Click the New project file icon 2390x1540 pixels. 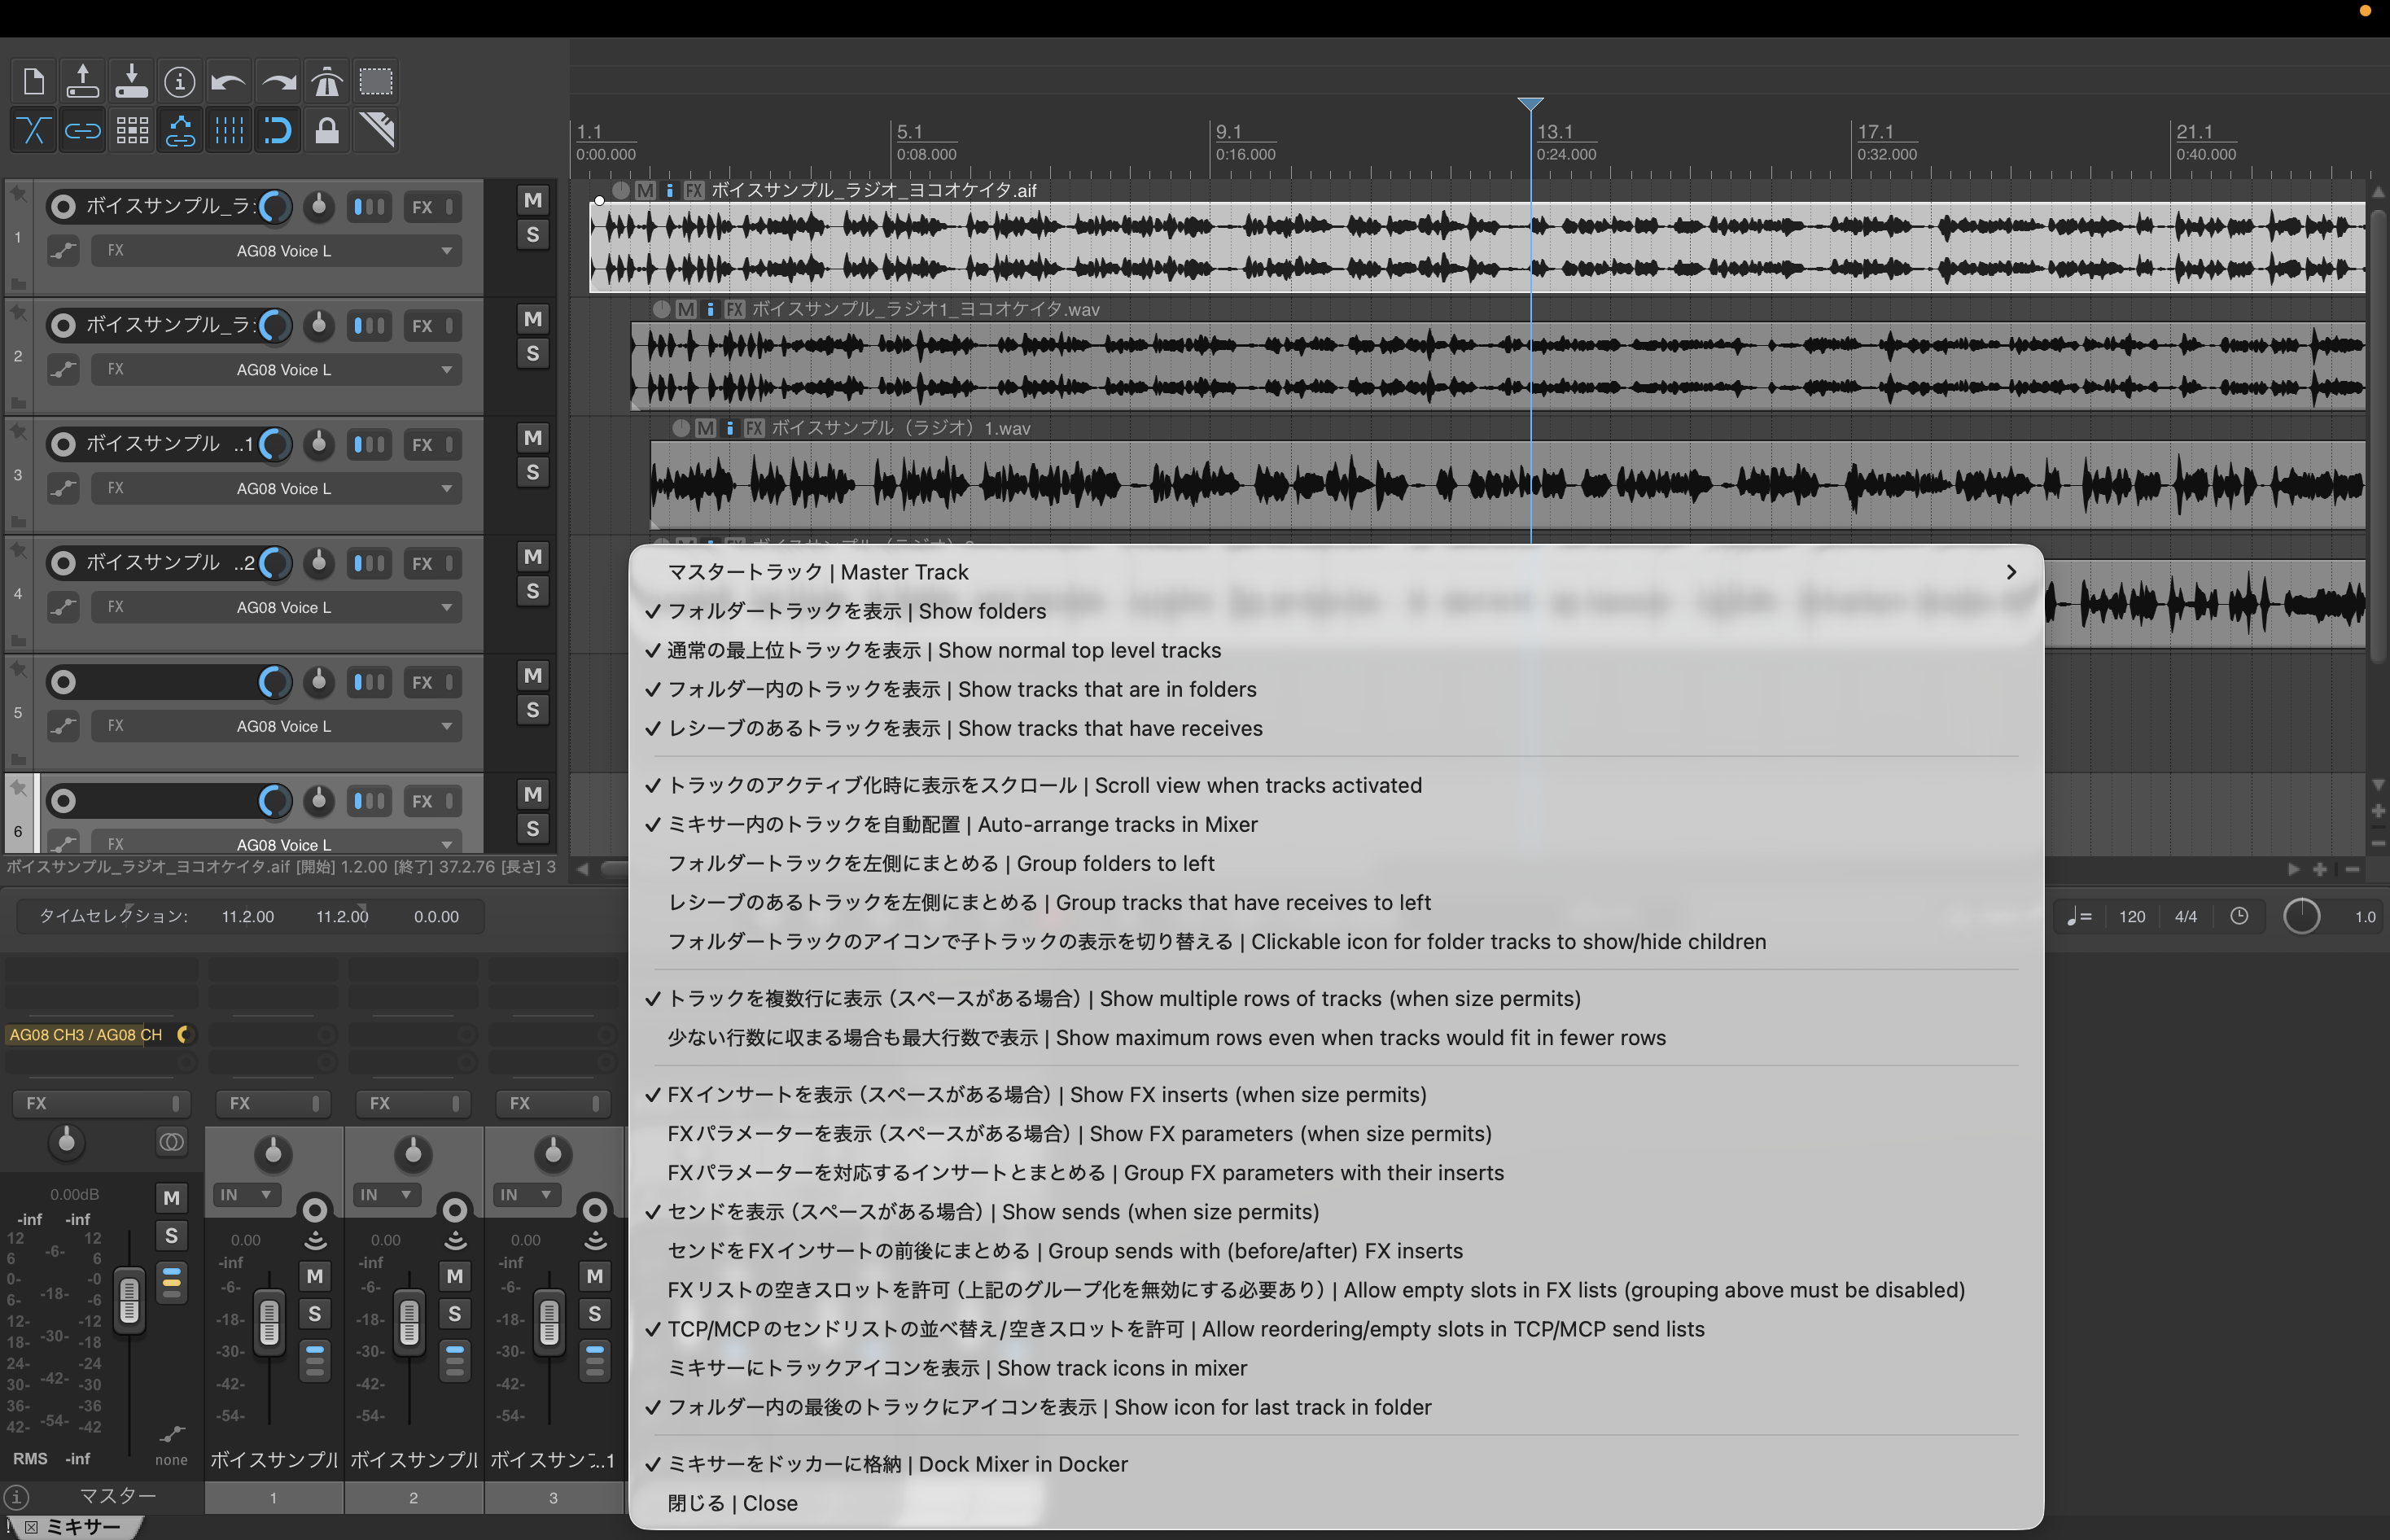[33, 81]
